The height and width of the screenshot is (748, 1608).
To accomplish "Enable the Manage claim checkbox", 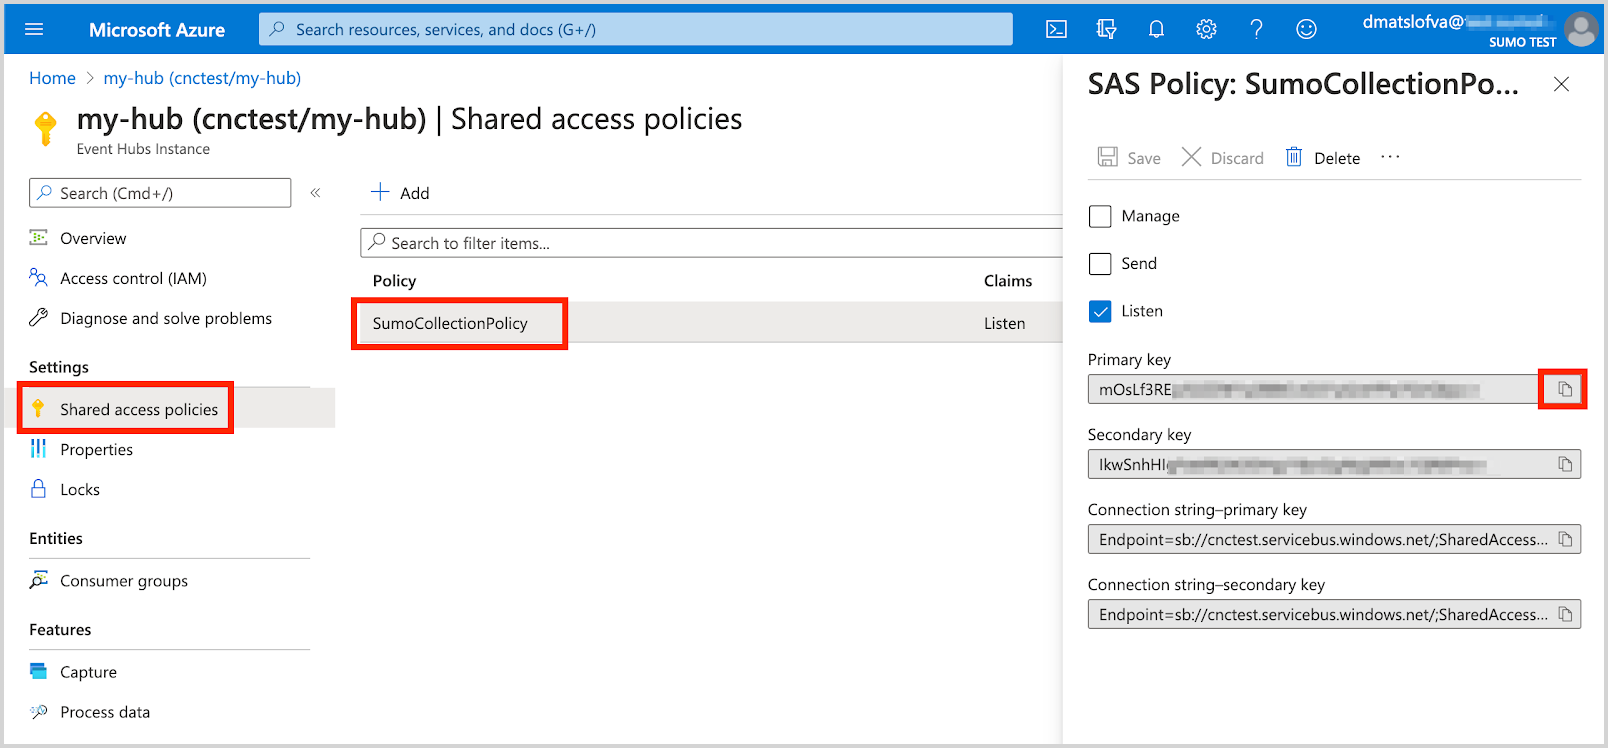I will [x=1100, y=216].
